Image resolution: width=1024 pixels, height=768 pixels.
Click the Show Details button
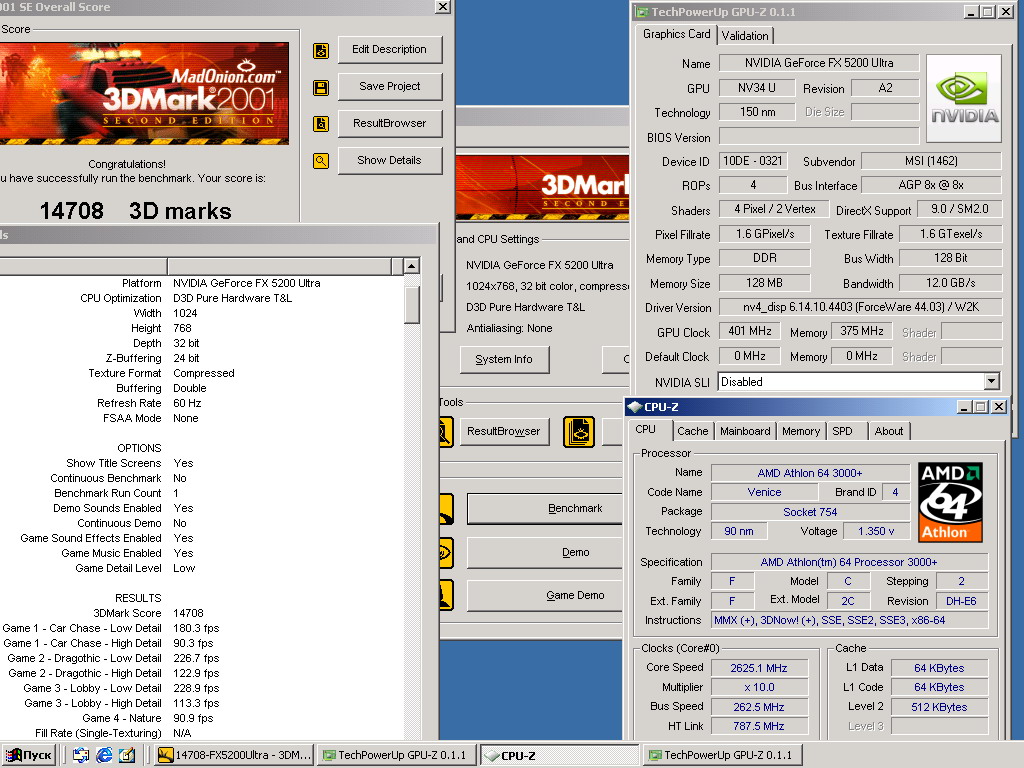point(389,161)
